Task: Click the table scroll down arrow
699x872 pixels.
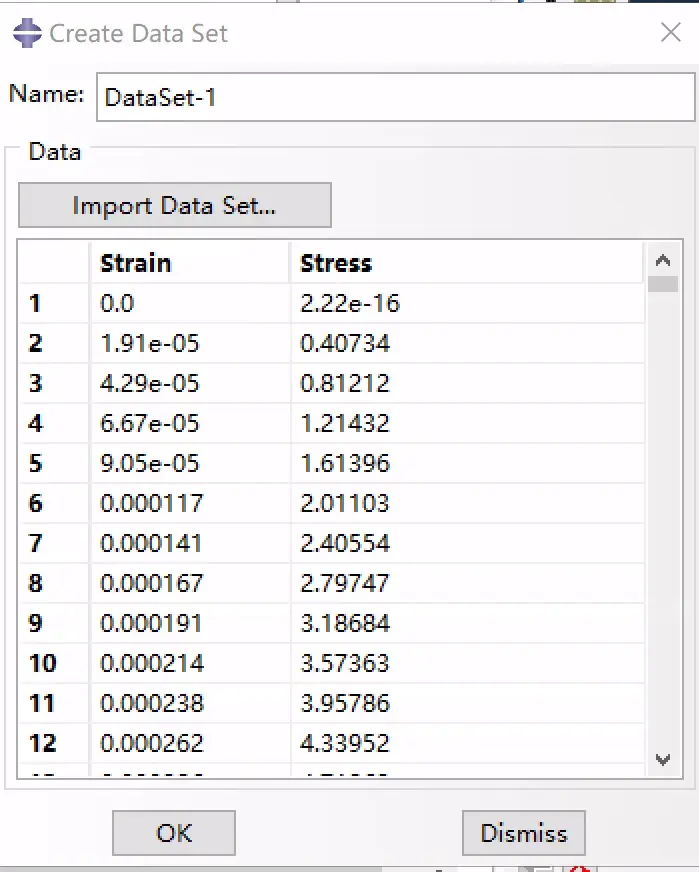Action: coord(663,760)
